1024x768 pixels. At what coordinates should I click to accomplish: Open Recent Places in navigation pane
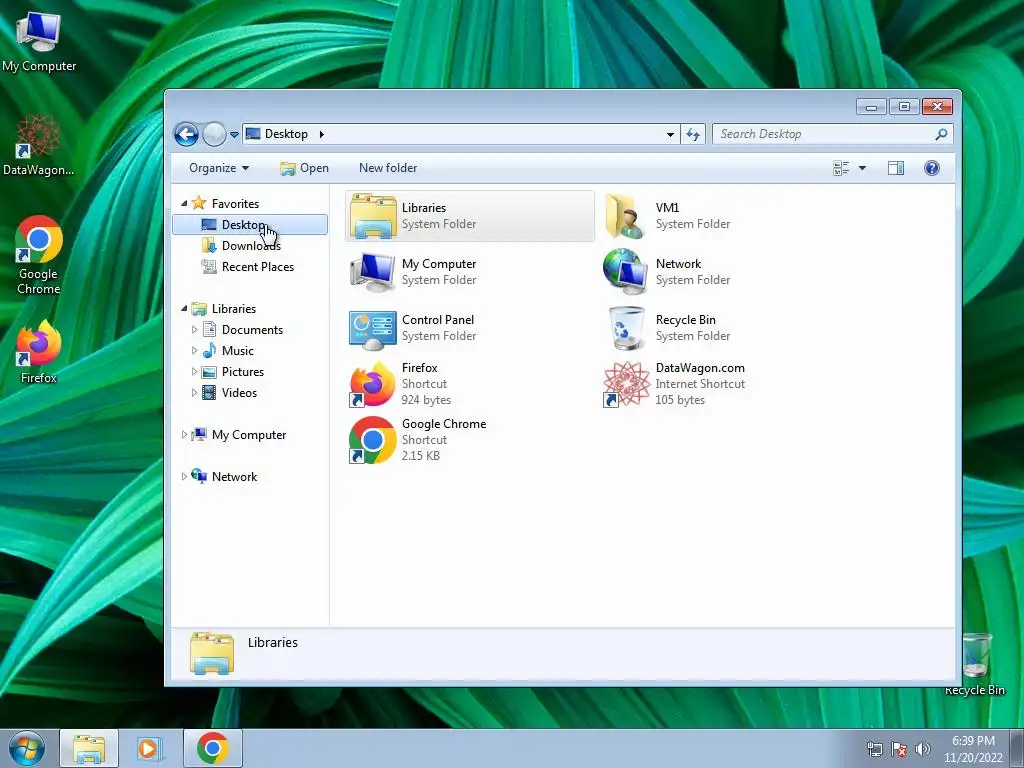pos(257,266)
